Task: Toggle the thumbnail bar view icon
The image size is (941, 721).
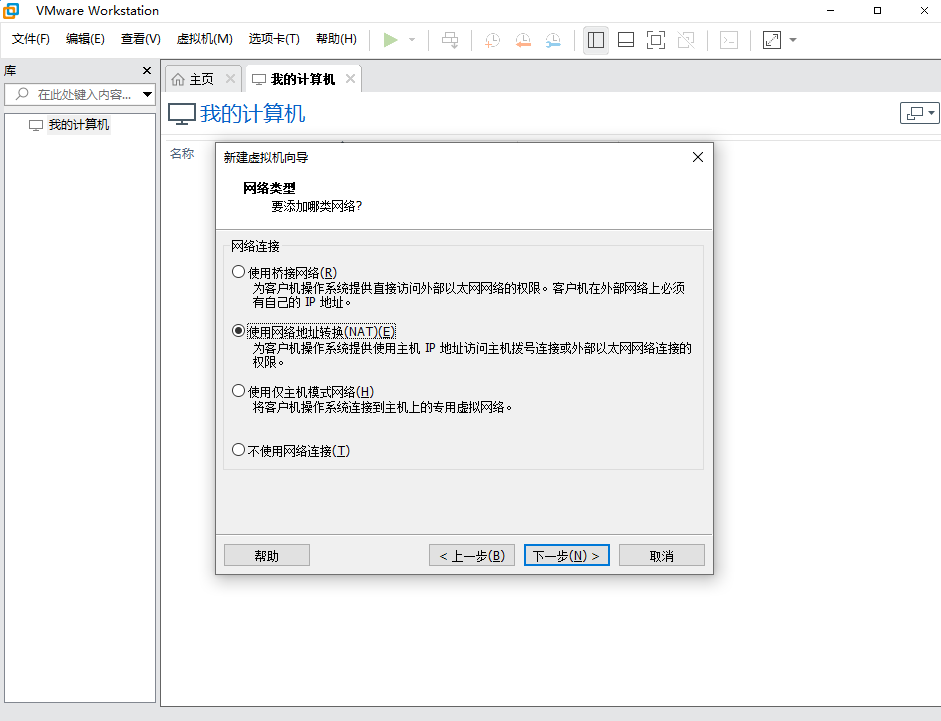Action: [626, 40]
